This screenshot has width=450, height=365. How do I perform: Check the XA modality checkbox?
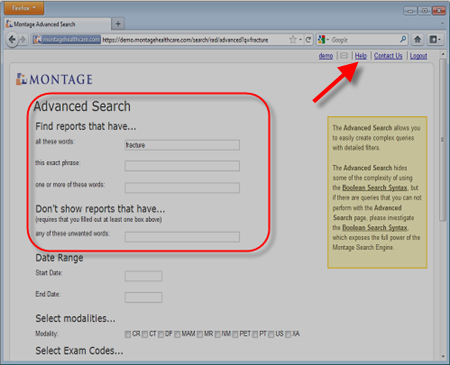(x=288, y=334)
